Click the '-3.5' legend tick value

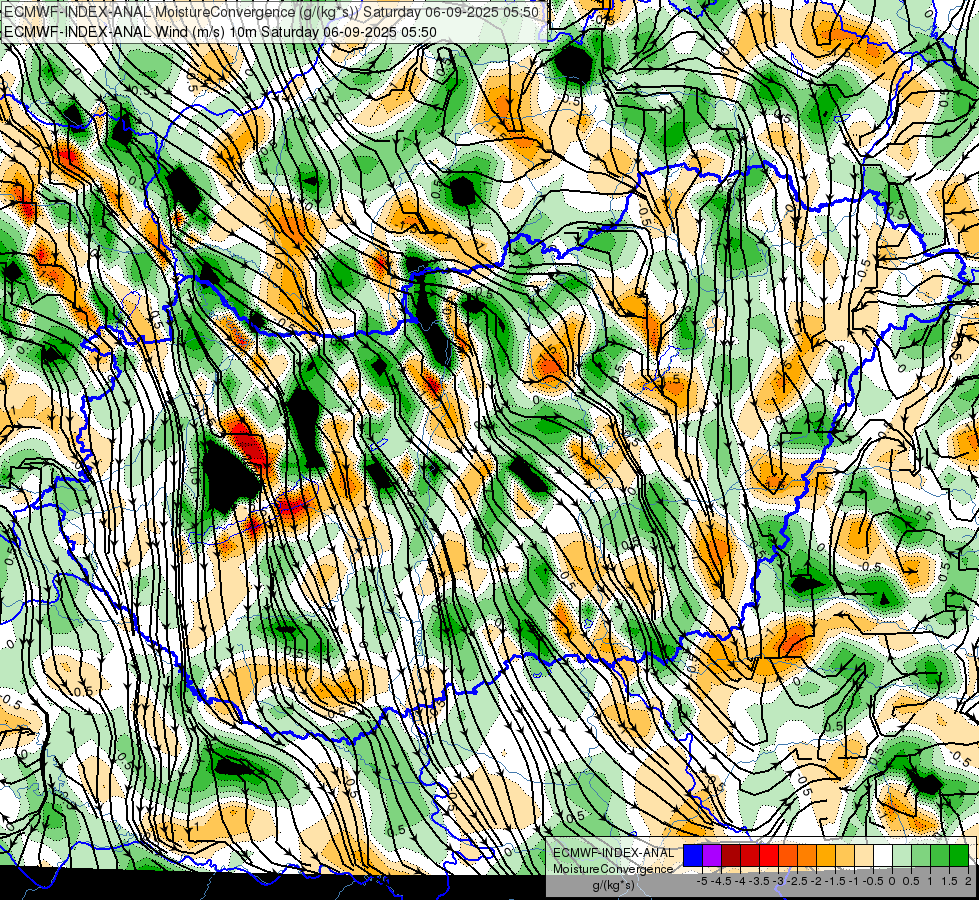[x=759, y=881]
